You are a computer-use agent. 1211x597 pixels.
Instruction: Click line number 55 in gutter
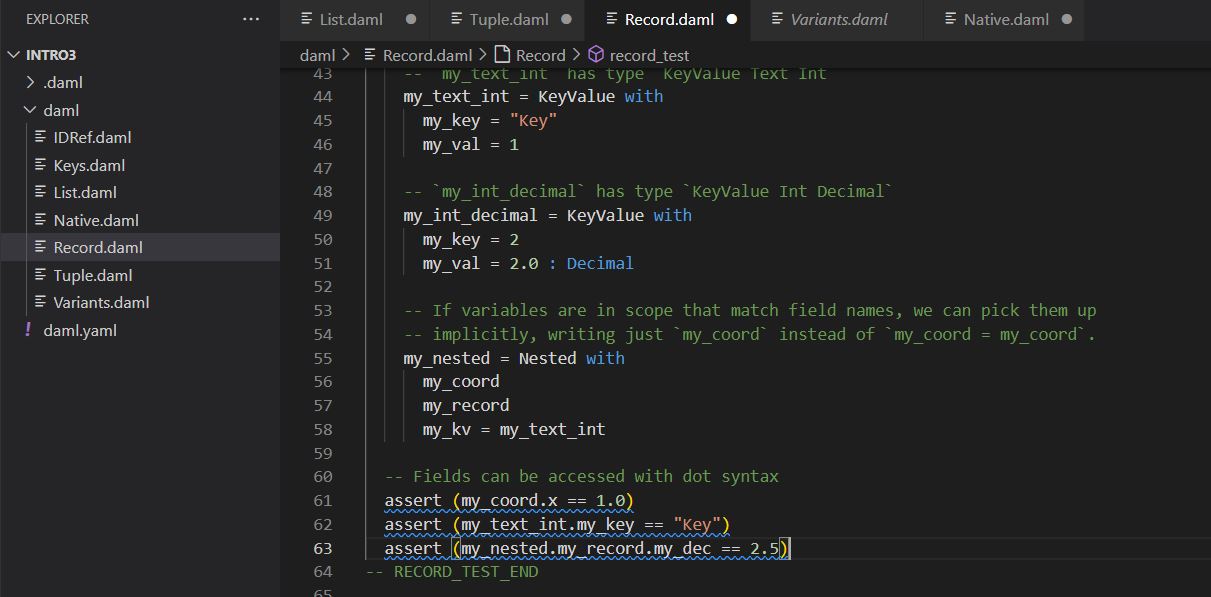click(x=322, y=358)
